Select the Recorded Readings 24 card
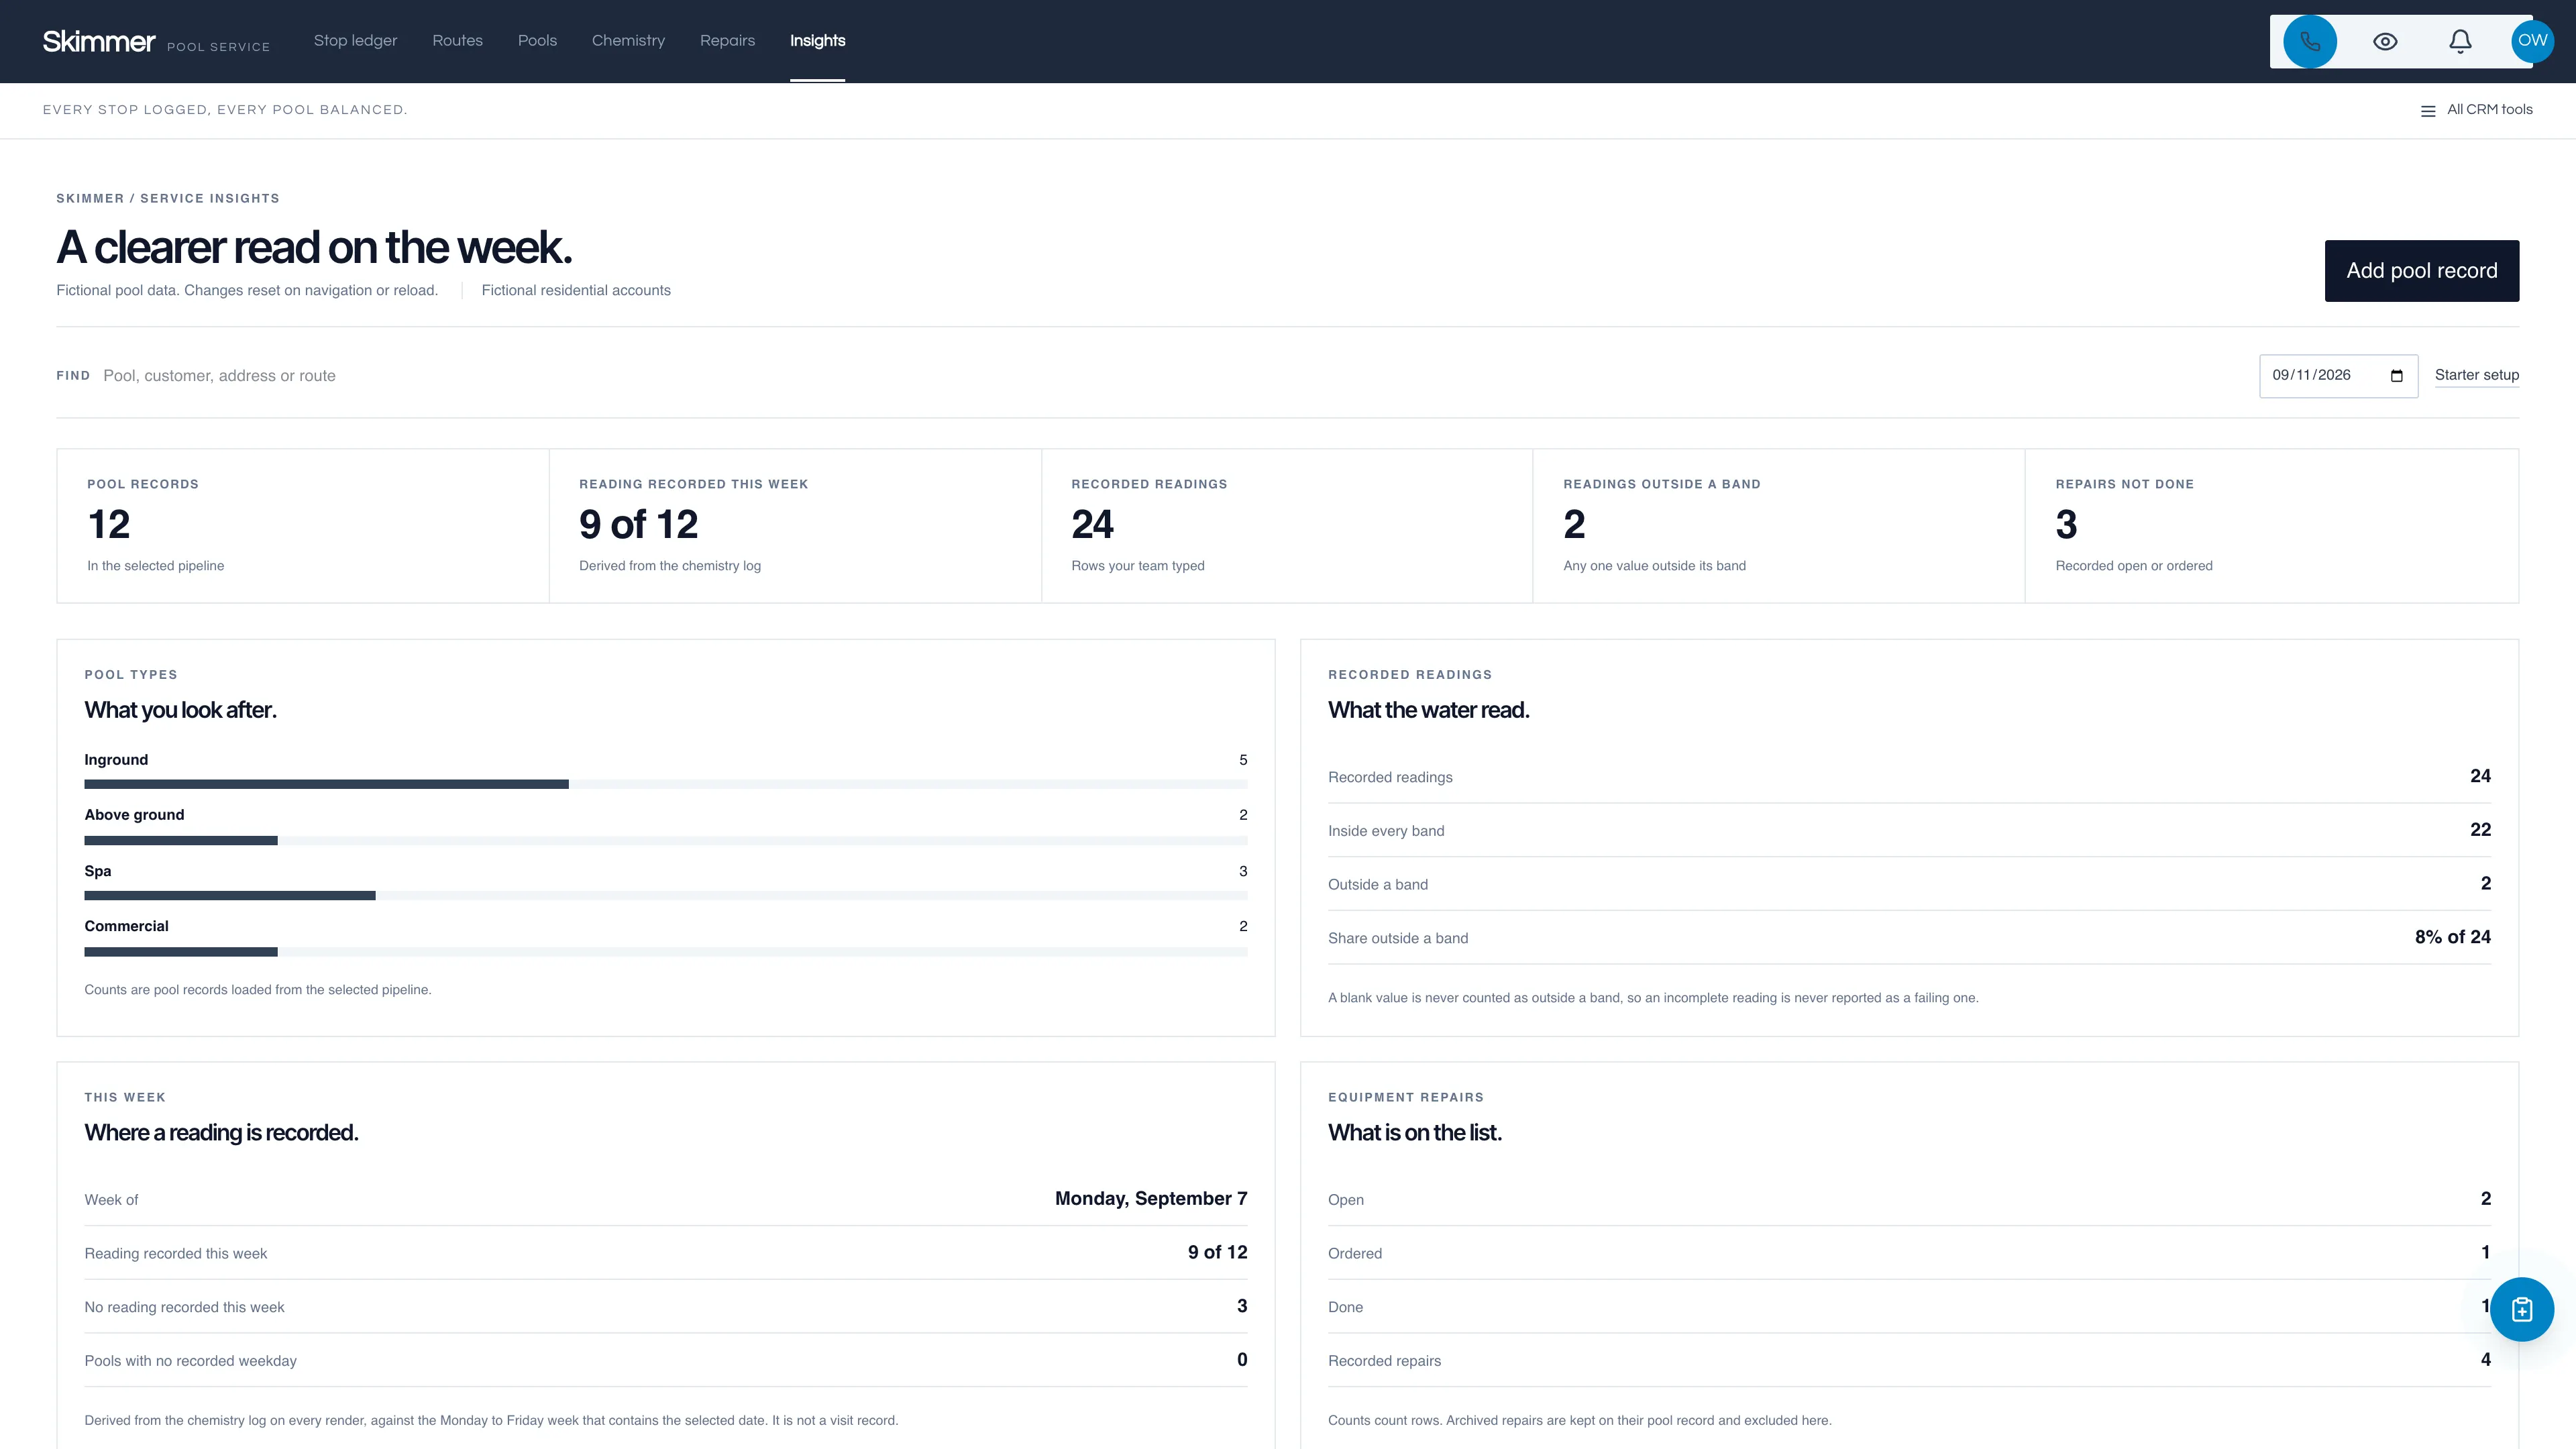Screen dimensions: 2576x1449 coord(1287,526)
